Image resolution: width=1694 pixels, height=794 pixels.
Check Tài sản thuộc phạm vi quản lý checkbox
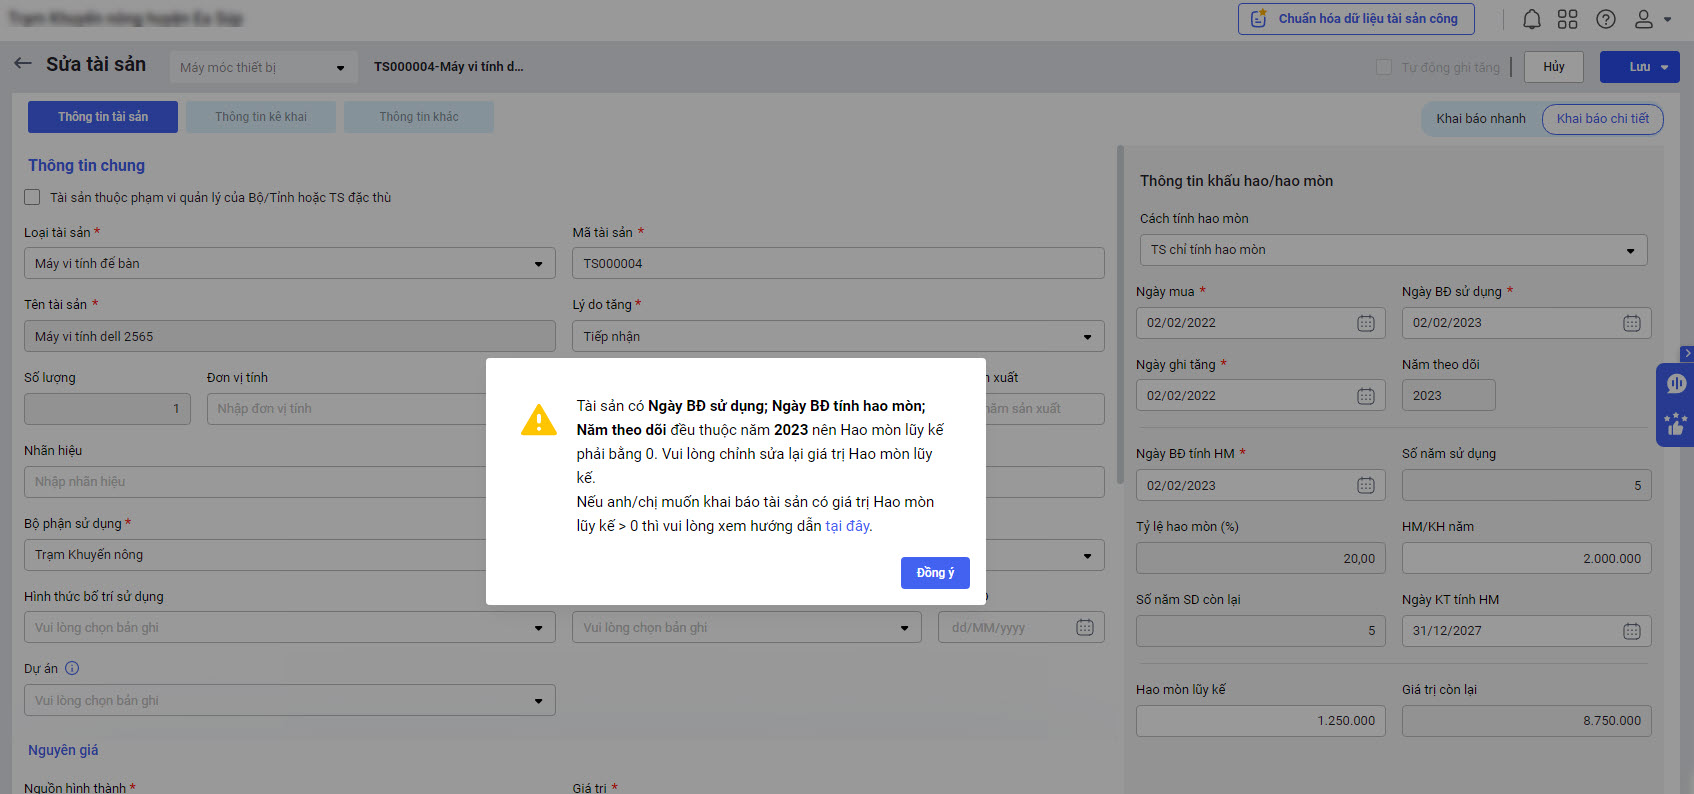pos(33,197)
